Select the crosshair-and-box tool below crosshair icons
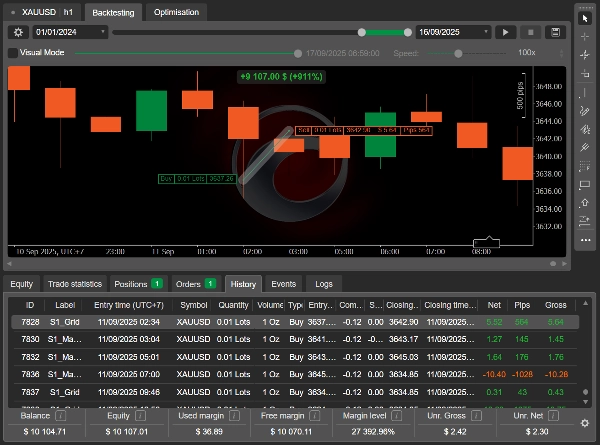The width and height of the screenshot is (600, 445). pos(585,73)
